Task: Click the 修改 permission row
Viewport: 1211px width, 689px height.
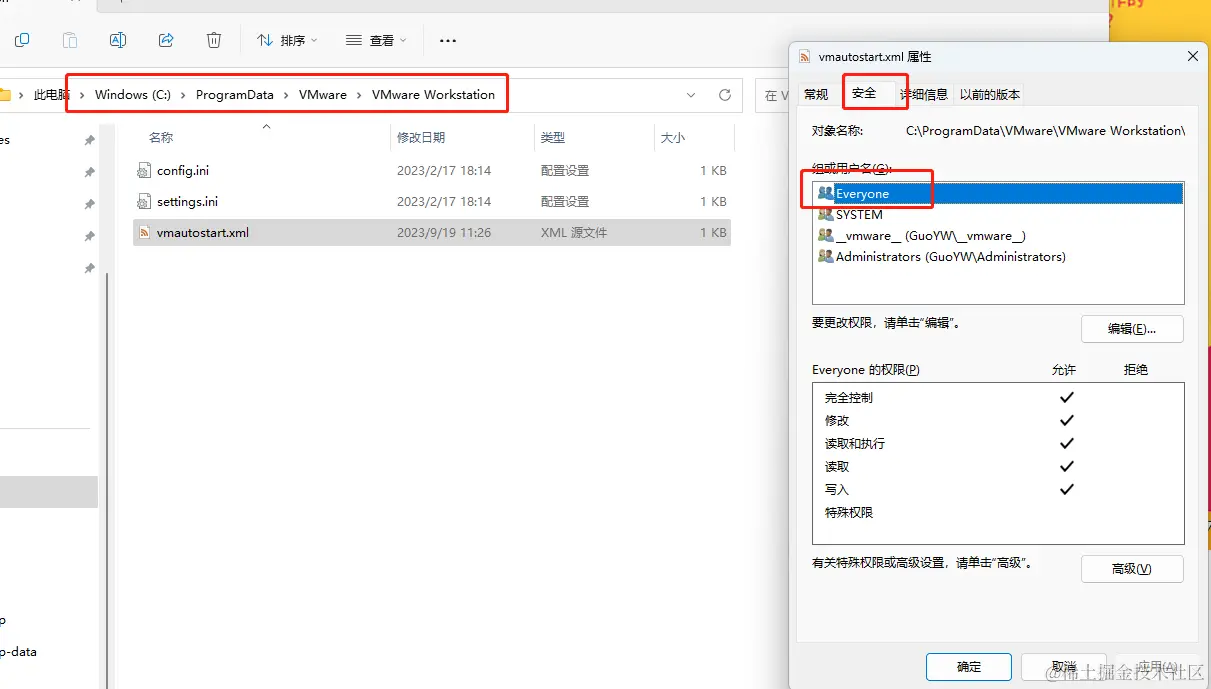Action: point(998,420)
